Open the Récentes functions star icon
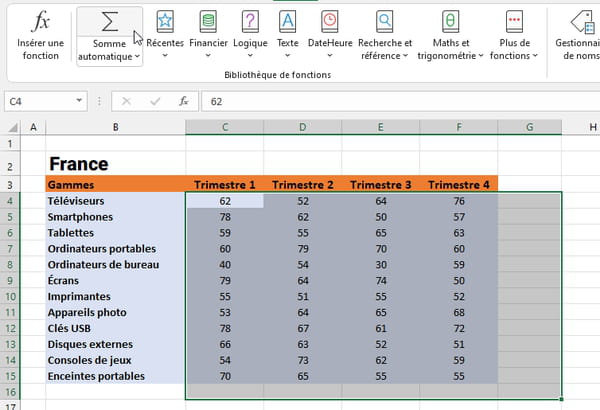 coord(165,21)
